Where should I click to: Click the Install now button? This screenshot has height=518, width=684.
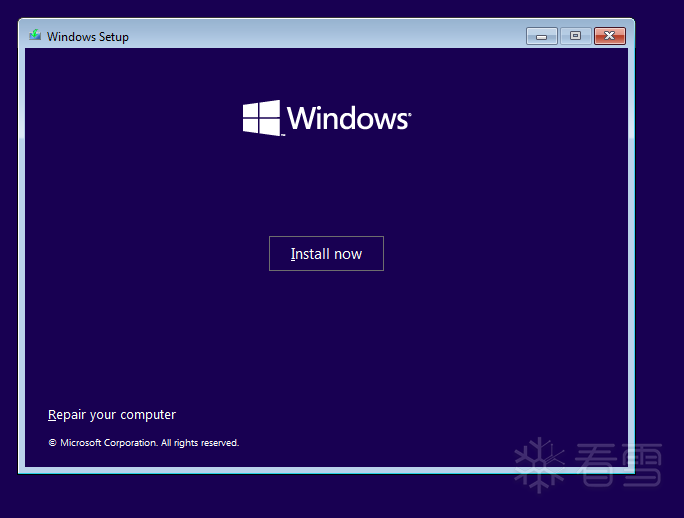point(326,254)
